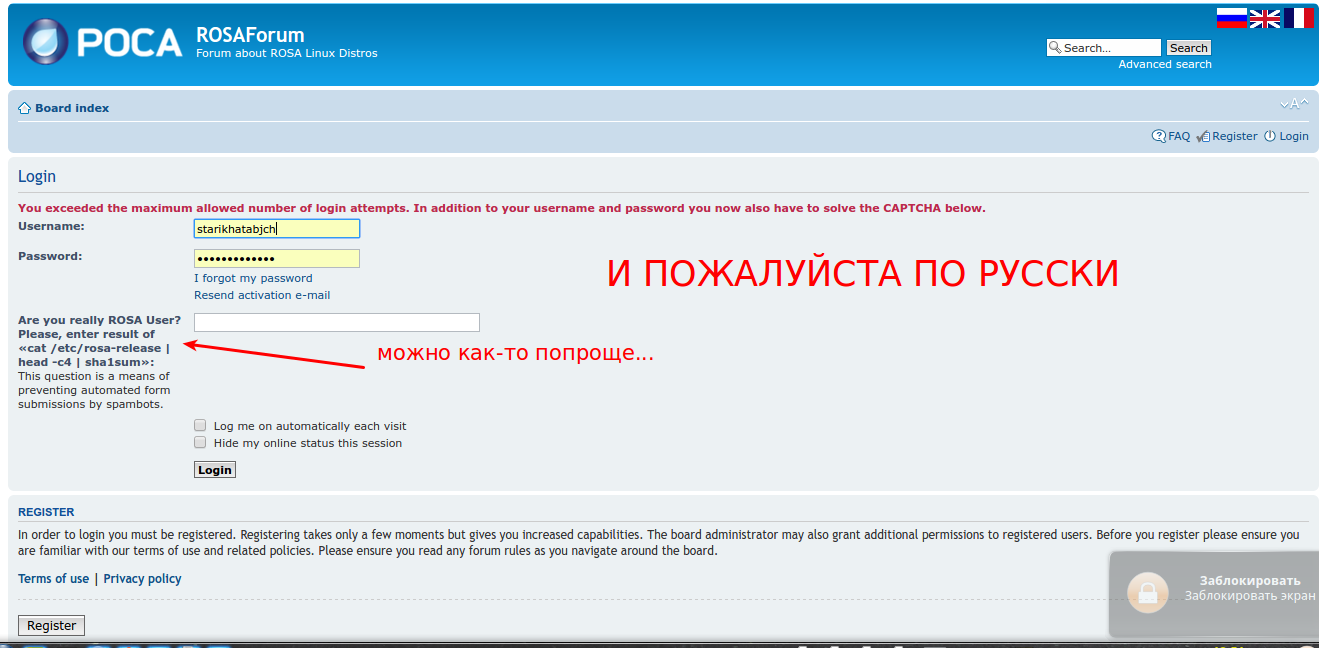Click the Login power icon in the top navigation
This screenshot has width=1319, height=648.
pos(1270,136)
